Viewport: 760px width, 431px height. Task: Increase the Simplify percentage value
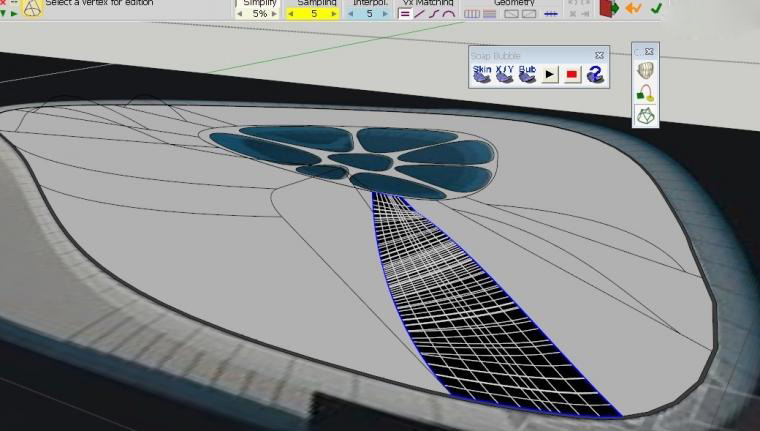(x=277, y=14)
